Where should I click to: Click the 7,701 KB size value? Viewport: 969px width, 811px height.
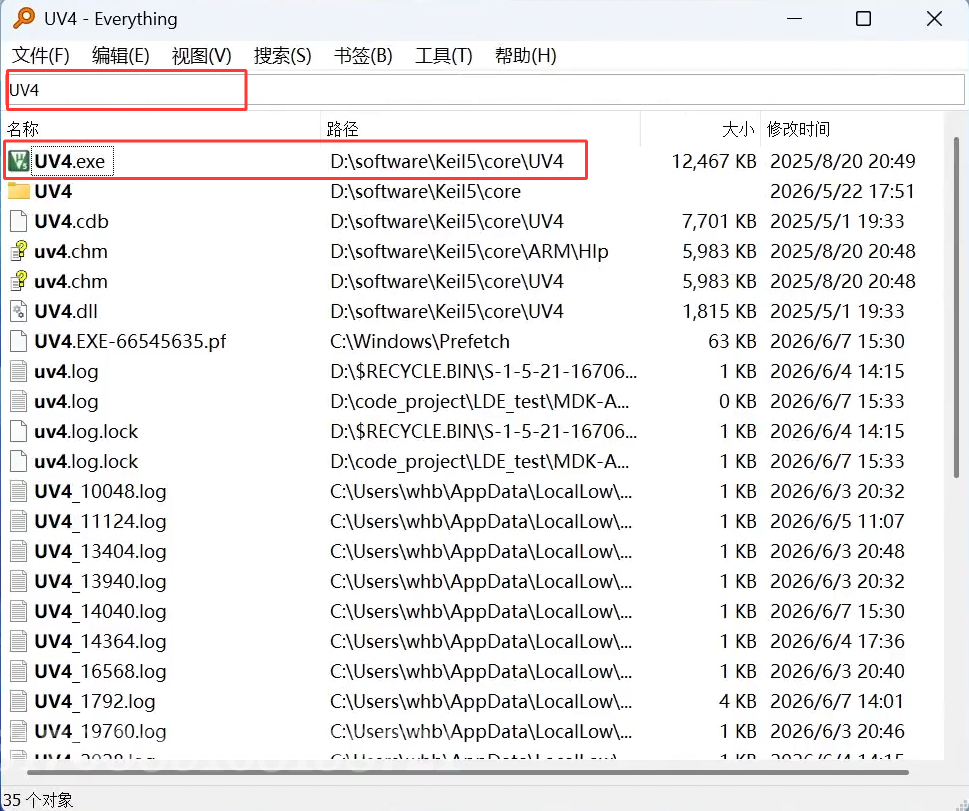[x=719, y=221]
